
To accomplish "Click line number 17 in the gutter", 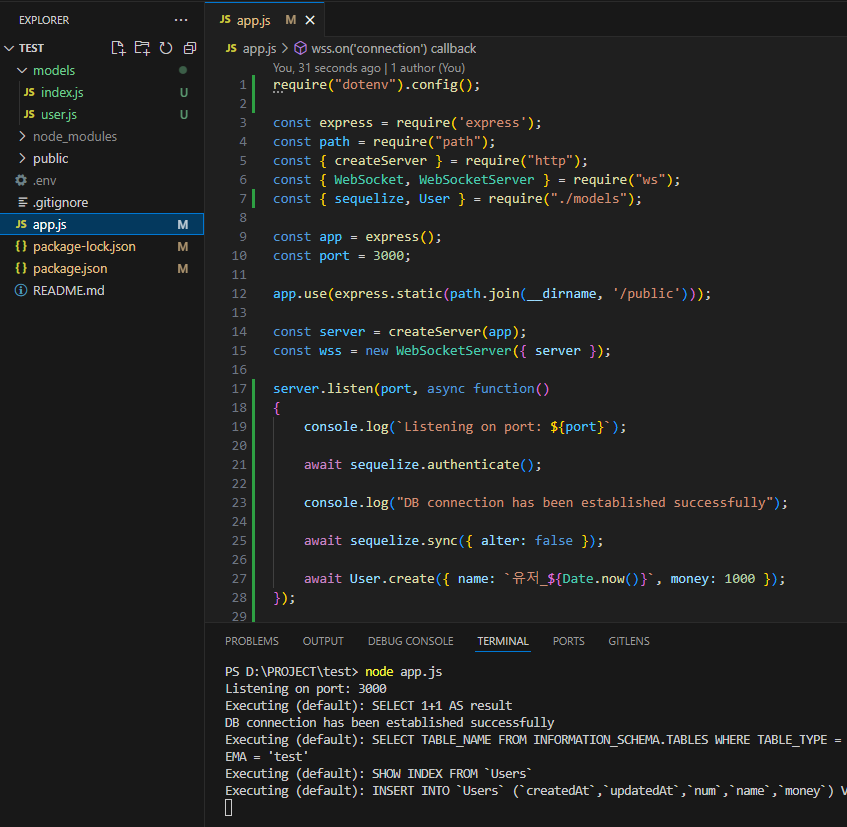I will pos(239,388).
